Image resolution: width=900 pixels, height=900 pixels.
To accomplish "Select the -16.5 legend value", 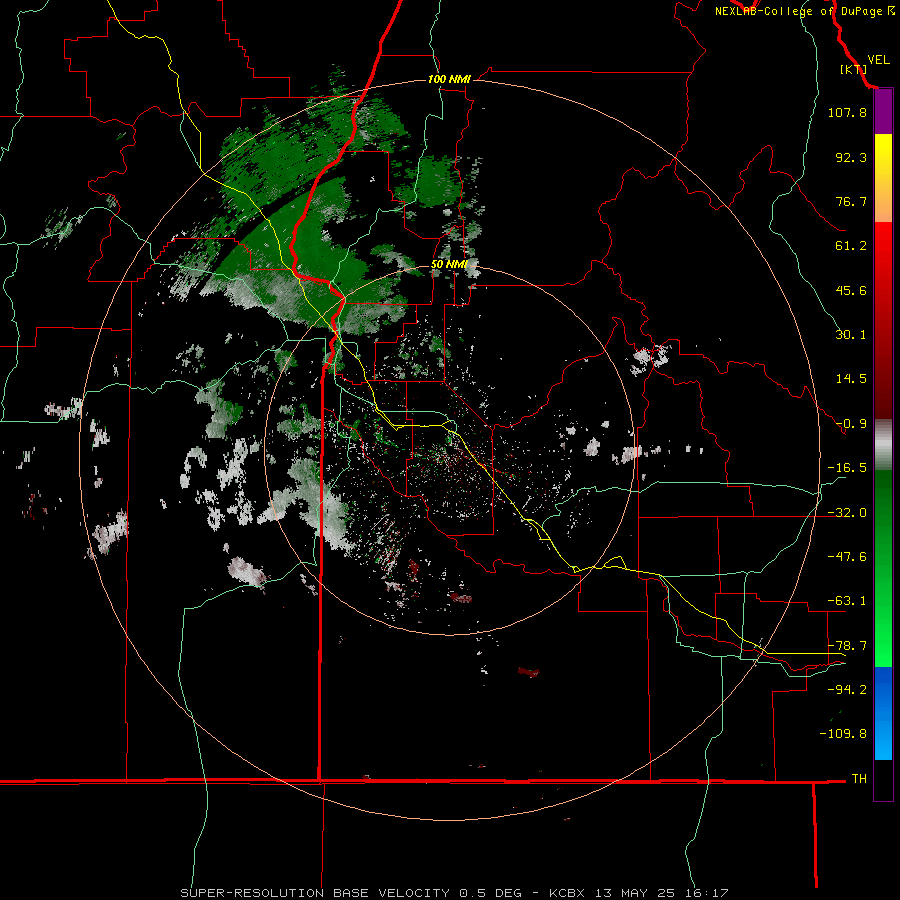I will click(x=847, y=468).
